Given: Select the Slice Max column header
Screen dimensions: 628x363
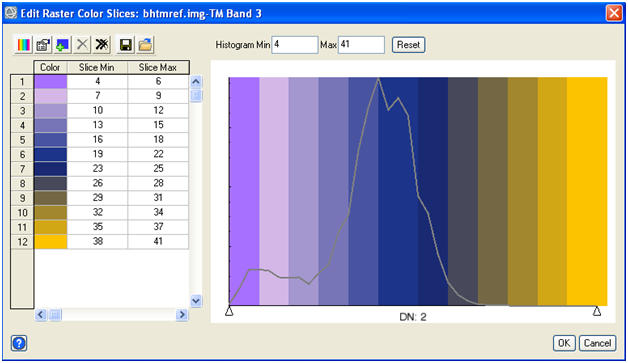Looking at the screenshot, I should click(158, 68).
